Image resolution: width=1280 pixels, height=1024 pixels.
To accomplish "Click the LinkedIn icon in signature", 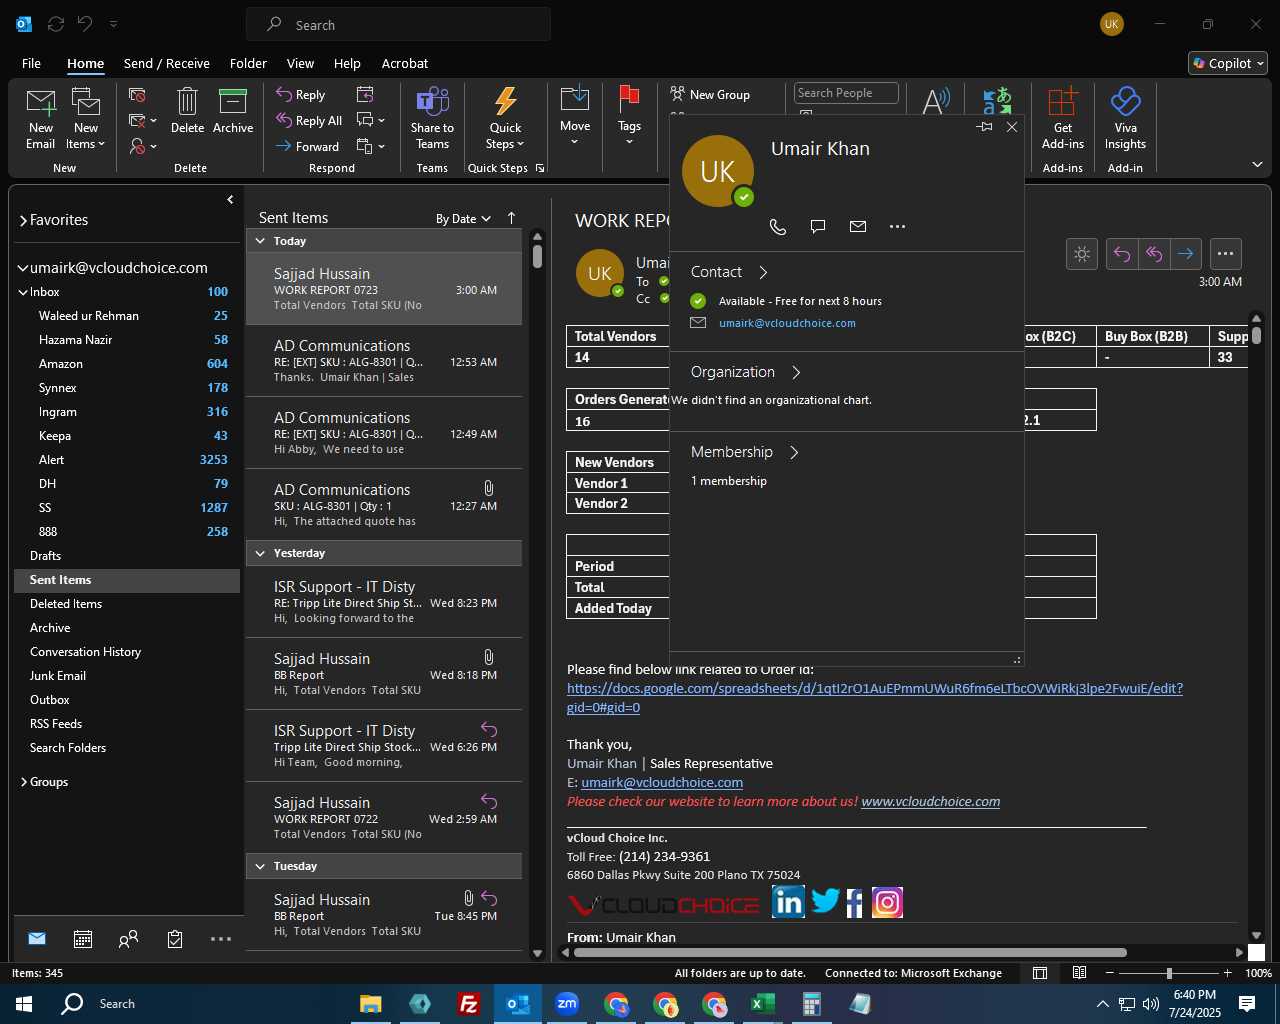I will (x=788, y=902).
